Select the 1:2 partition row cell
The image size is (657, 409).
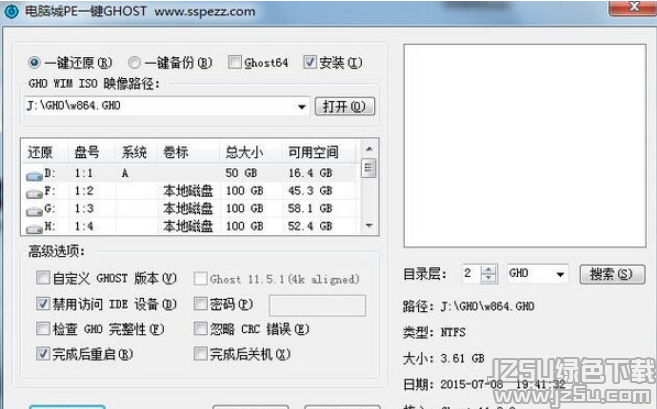84,191
